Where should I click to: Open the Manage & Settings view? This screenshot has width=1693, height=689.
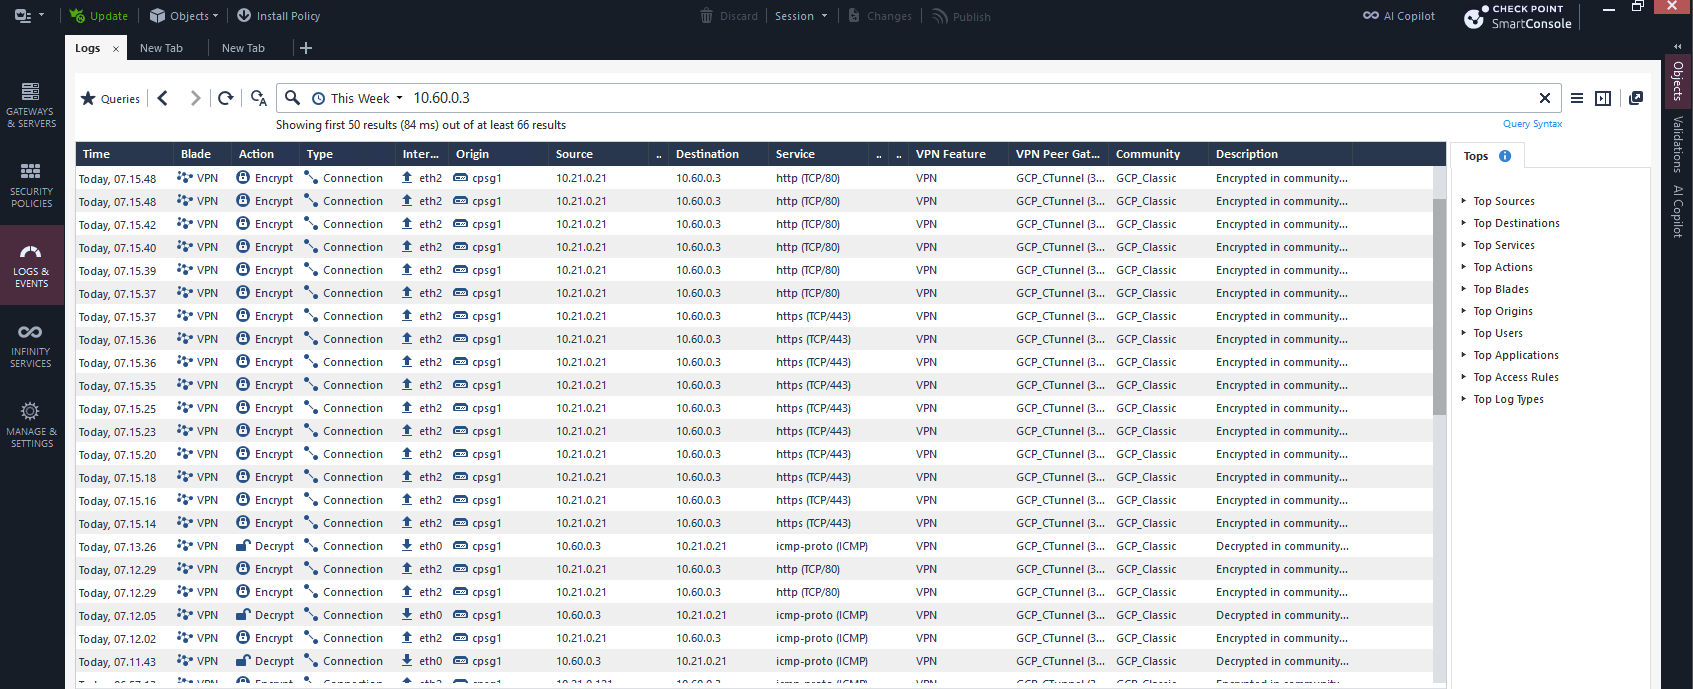click(x=31, y=425)
